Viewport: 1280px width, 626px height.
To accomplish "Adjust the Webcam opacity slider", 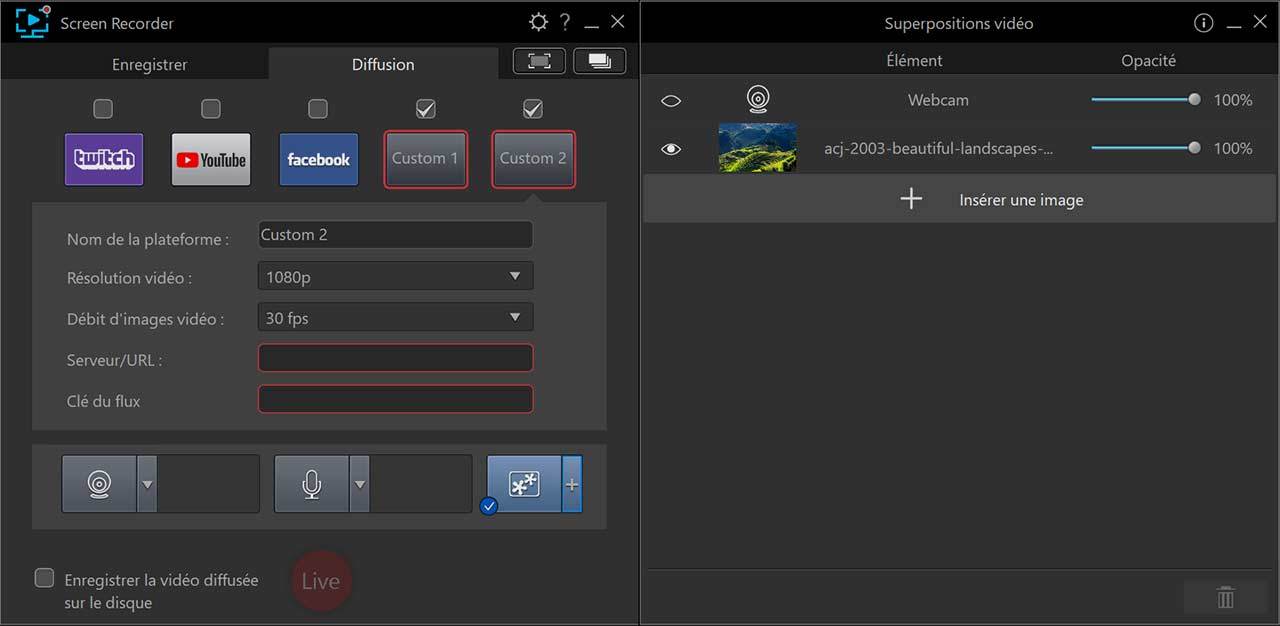I will (x=1146, y=100).
